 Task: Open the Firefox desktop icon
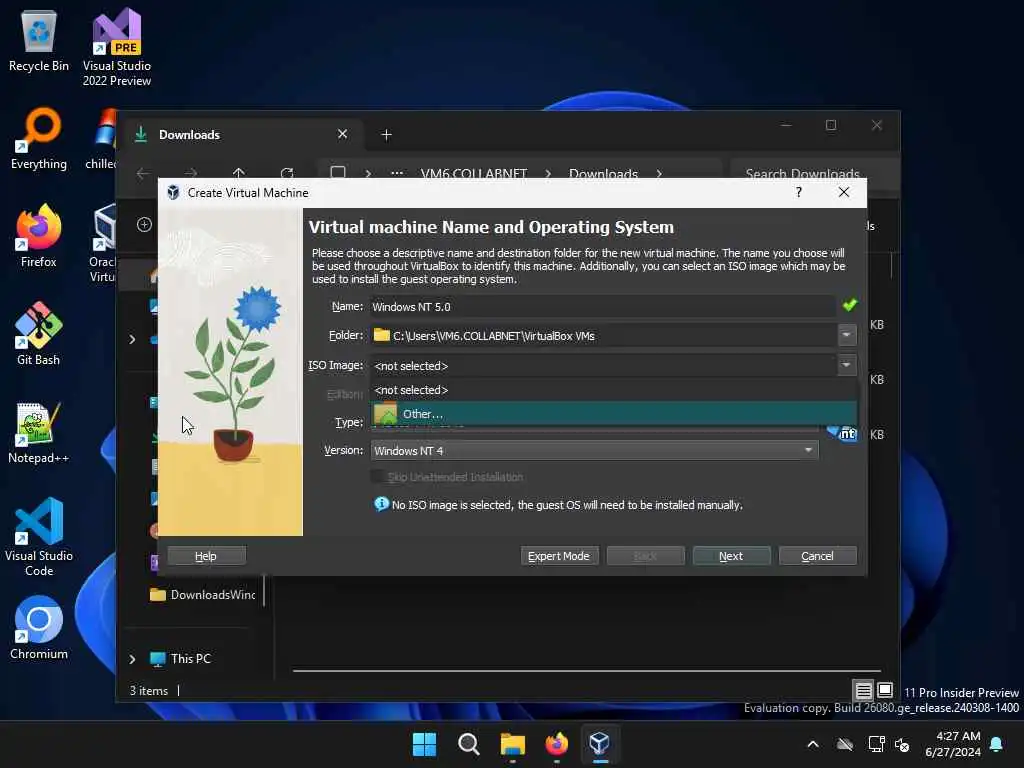click(x=39, y=236)
